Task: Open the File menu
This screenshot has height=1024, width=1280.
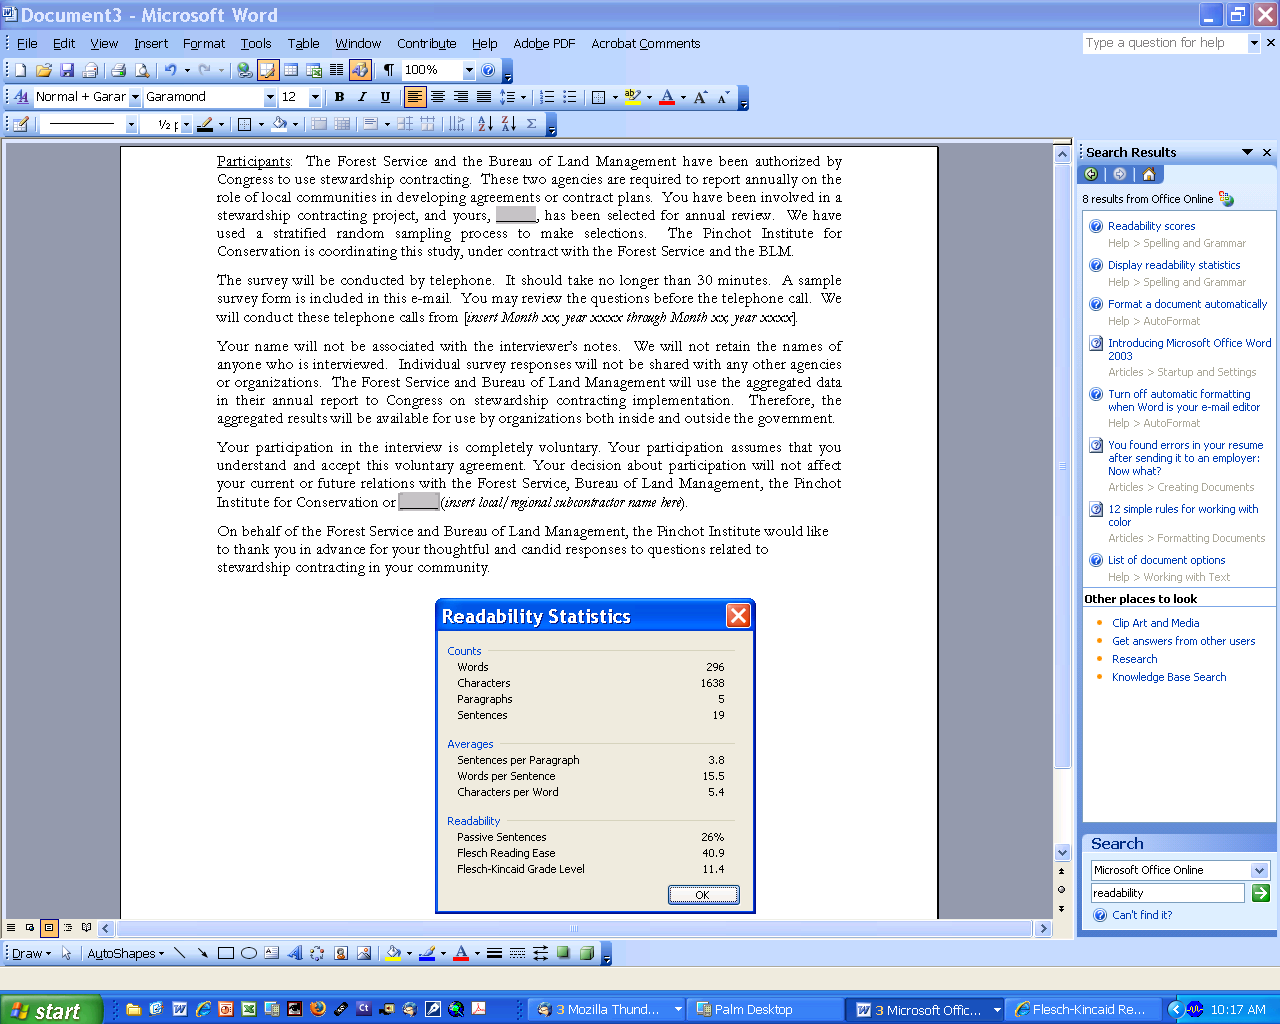Action: click(27, 43)
